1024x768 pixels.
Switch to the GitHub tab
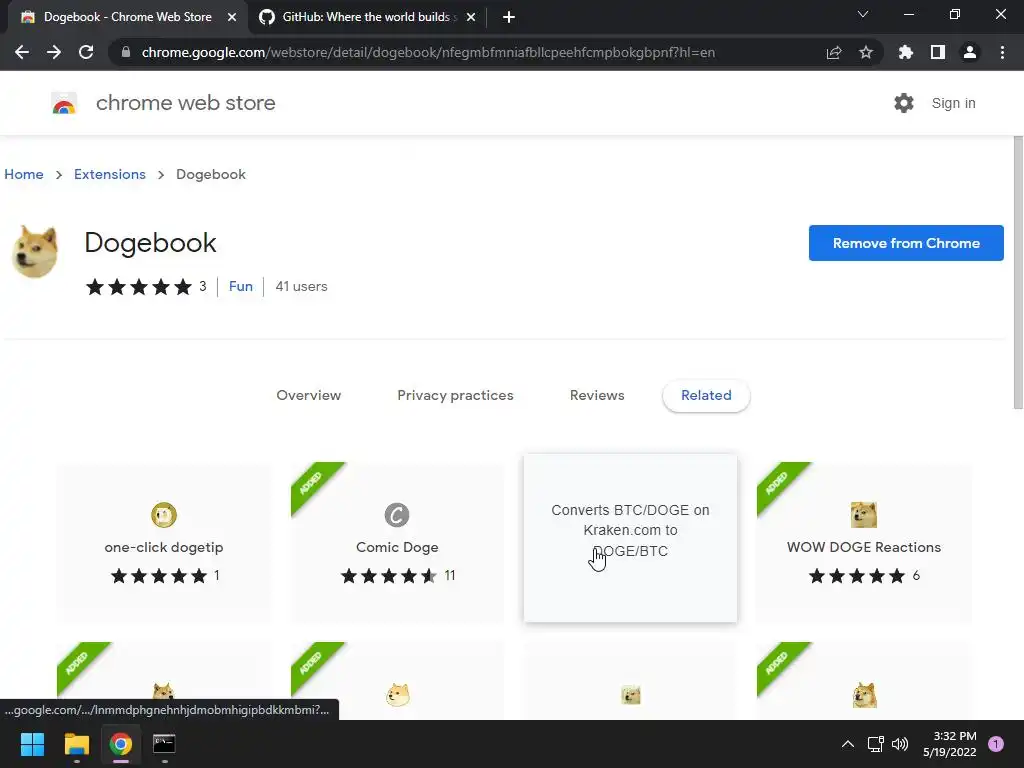pyautogui.click(x=367, y=17)
